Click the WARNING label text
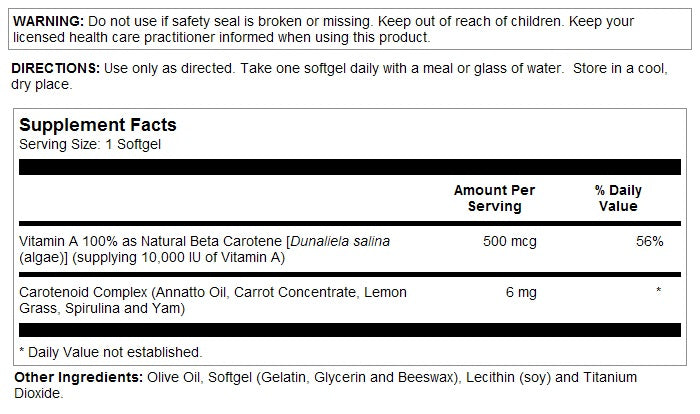Viewport: 700px width, 414px height. tap(48, 21)
